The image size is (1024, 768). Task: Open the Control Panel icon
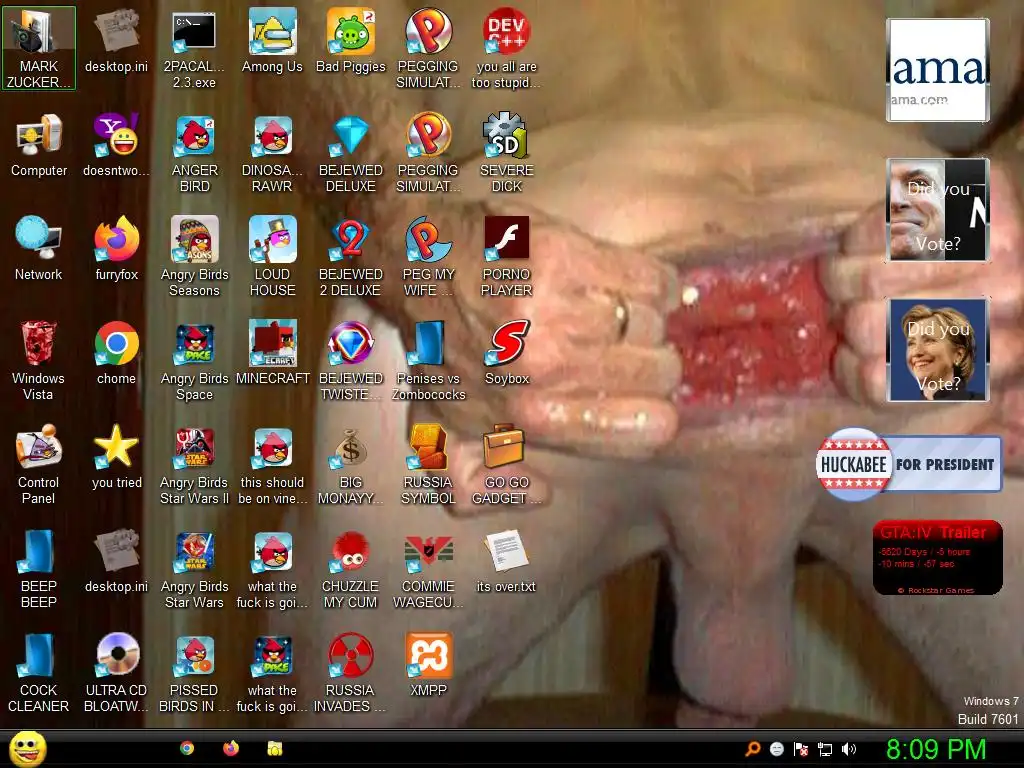click(x=39, y=464)
